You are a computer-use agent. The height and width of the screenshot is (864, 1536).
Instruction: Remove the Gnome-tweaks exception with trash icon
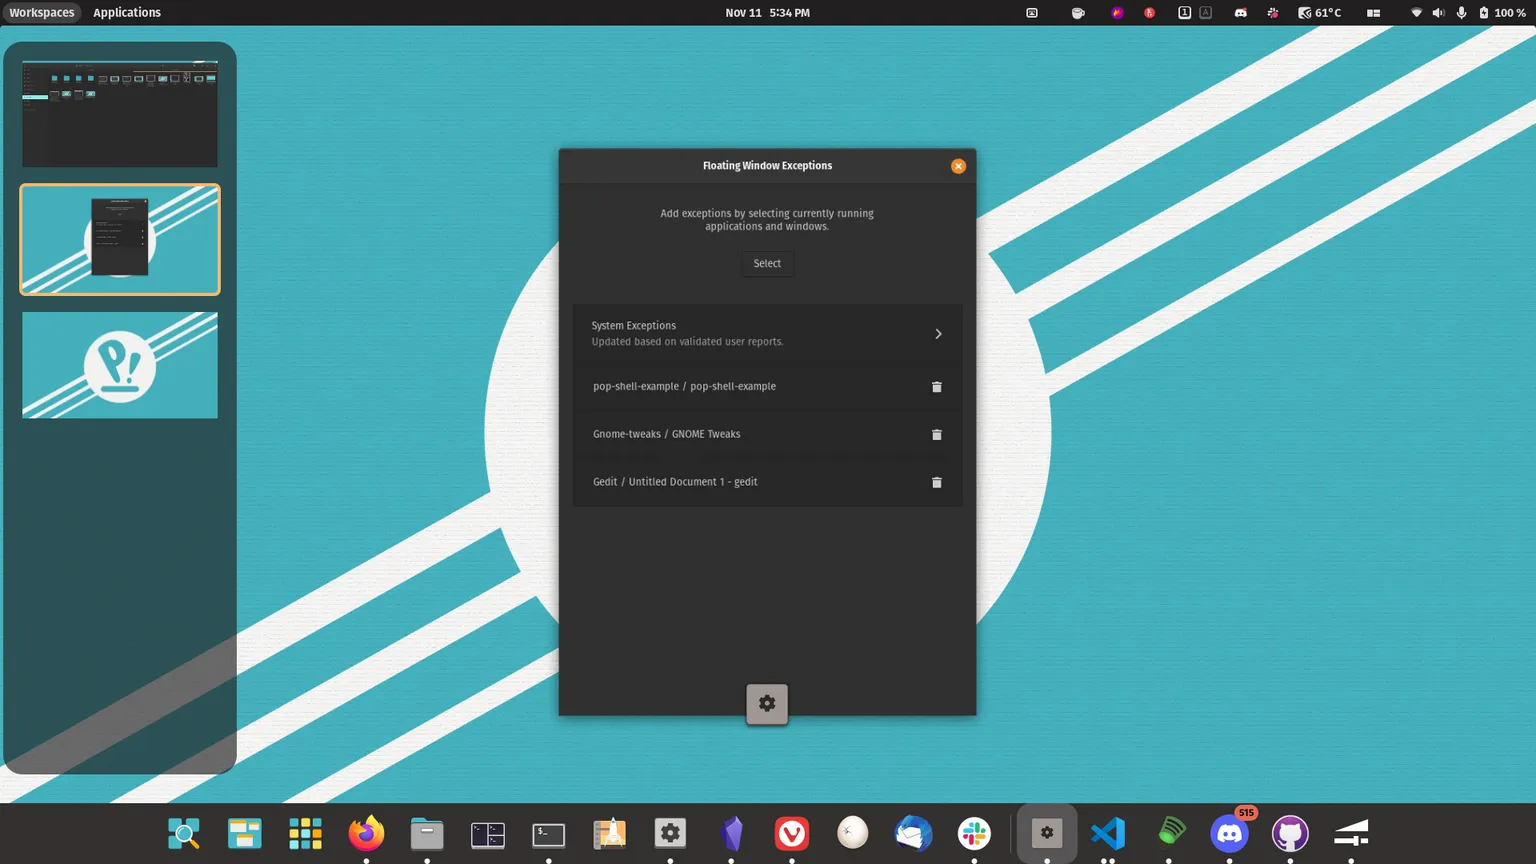[937, 435]
